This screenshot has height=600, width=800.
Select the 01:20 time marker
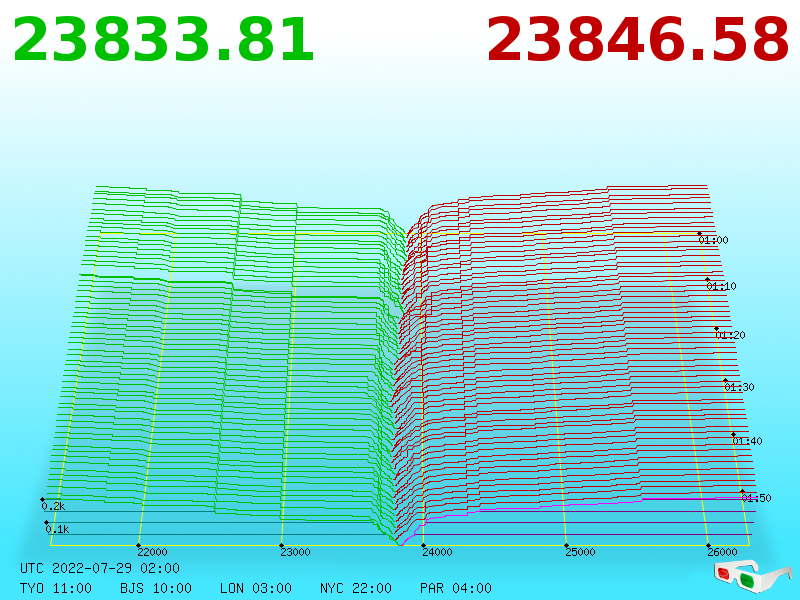(x=730, y=335)
